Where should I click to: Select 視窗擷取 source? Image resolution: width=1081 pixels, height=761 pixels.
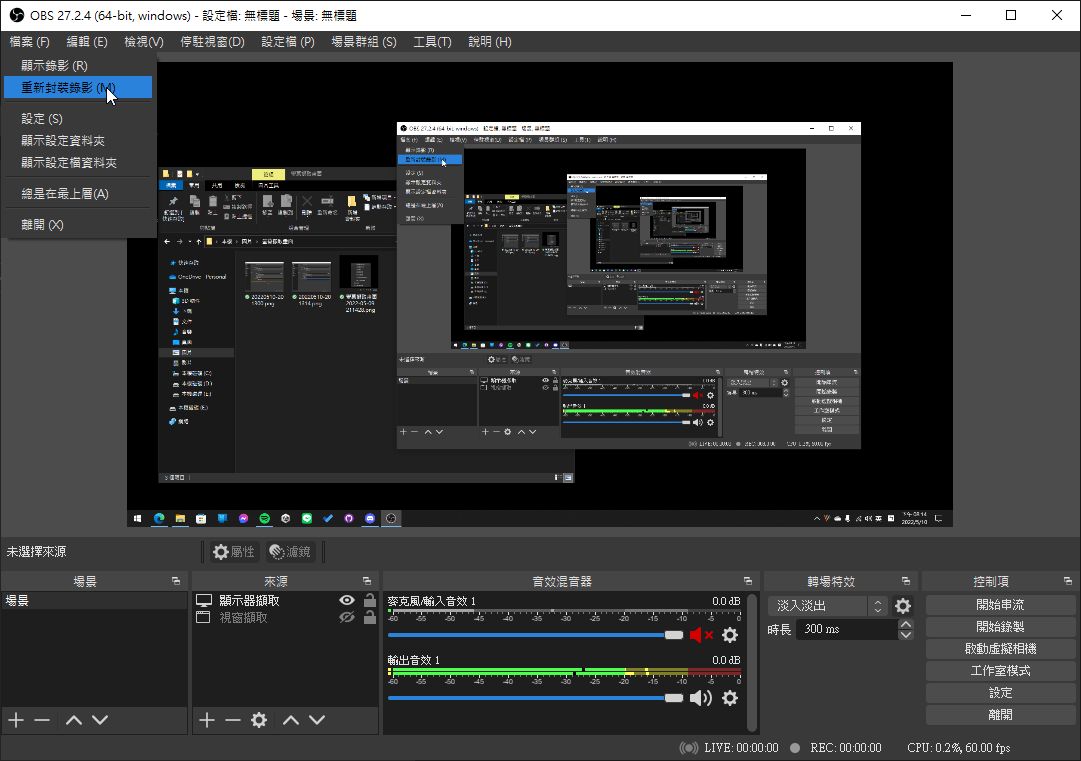pos(243,618)
